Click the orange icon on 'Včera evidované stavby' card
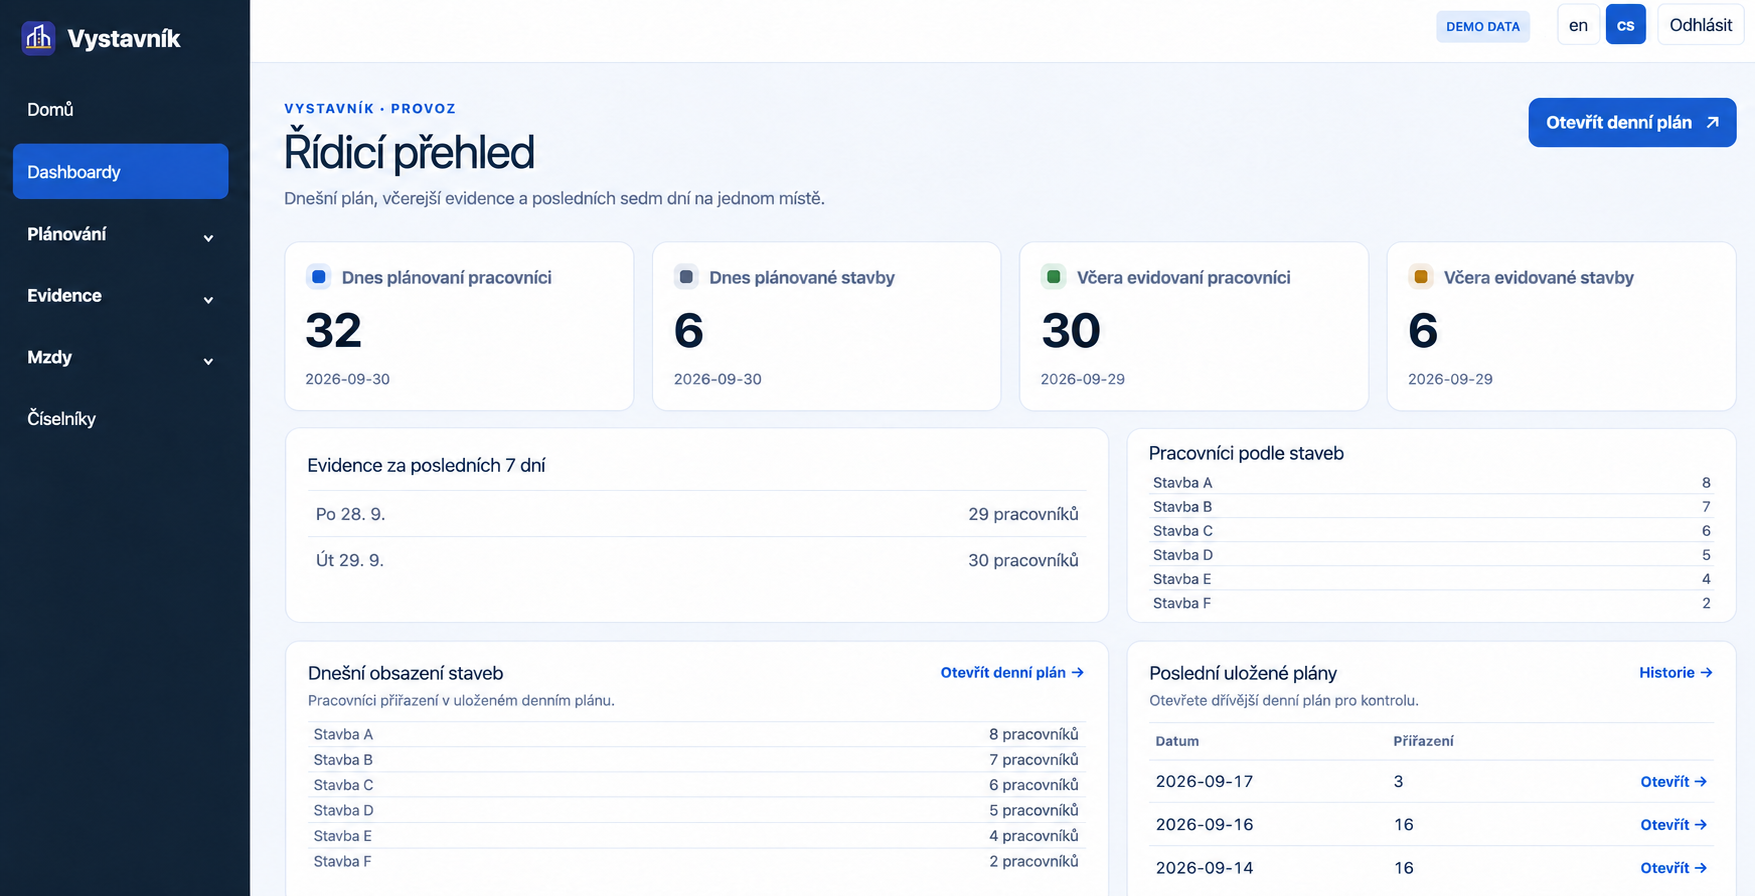This screenshot has height=896, width=1755. [1420, 277]
